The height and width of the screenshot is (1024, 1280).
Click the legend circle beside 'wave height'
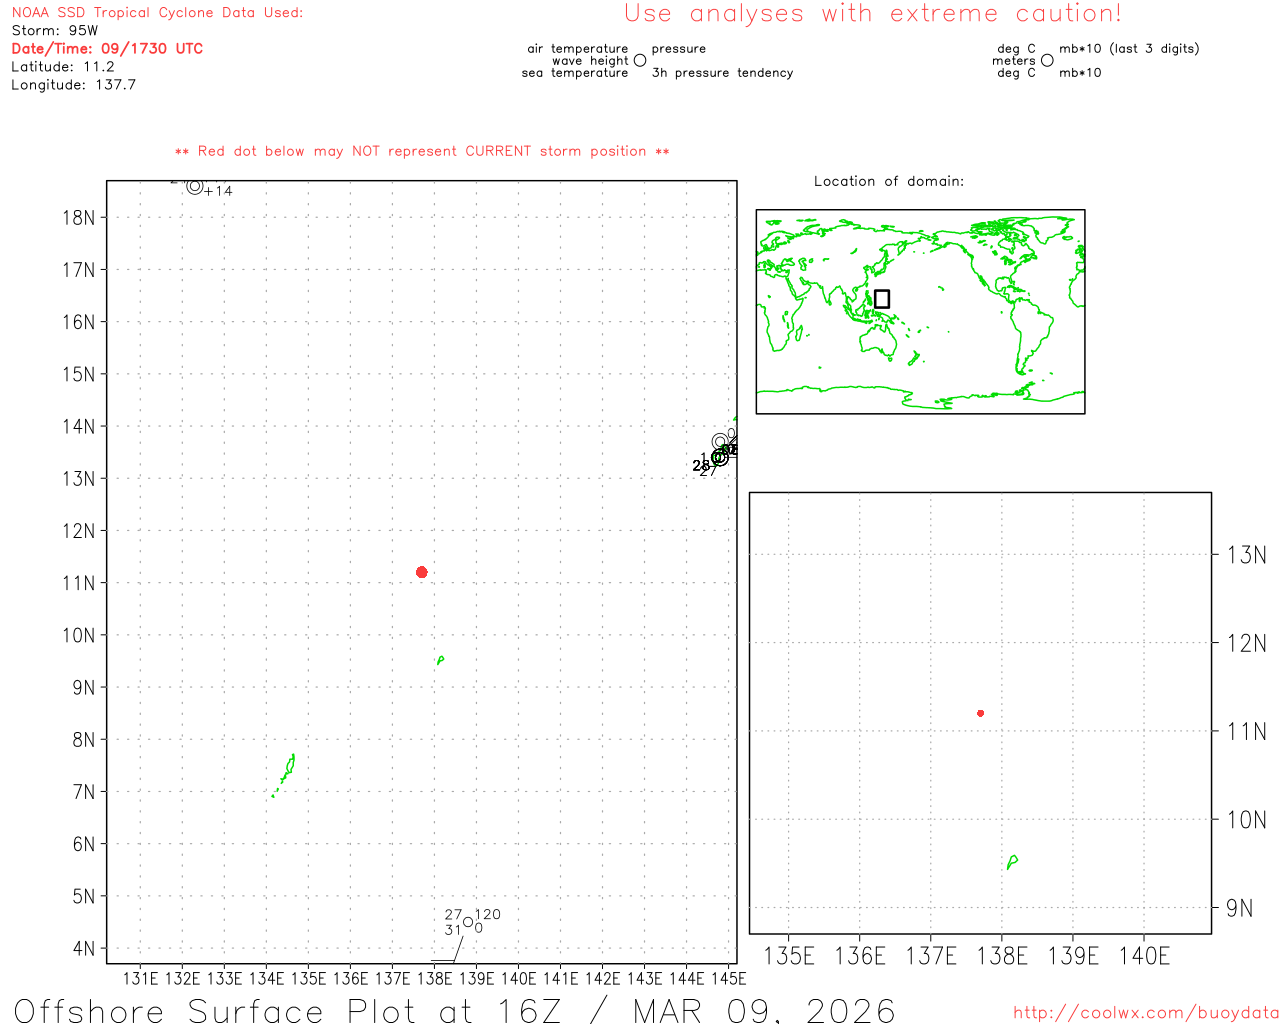pyautogui.click(x=640, y=60)
